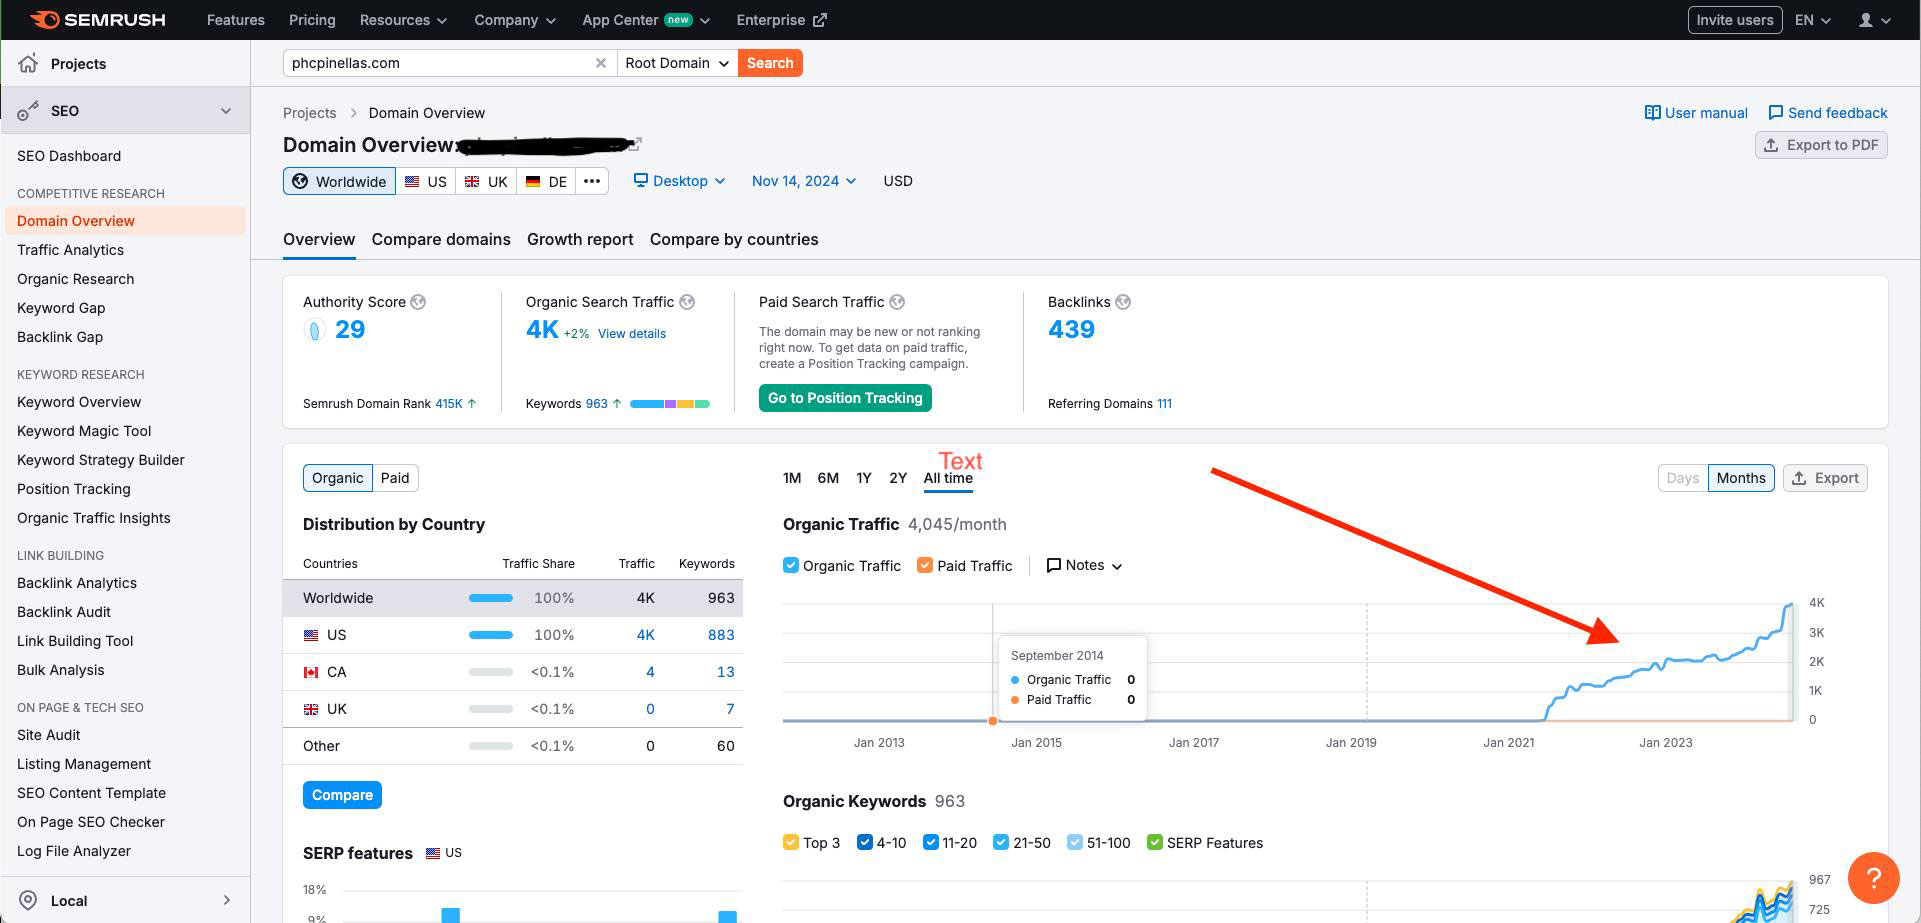Open App Center dropdown menu
1921x923 pixels.
(646, 20)
